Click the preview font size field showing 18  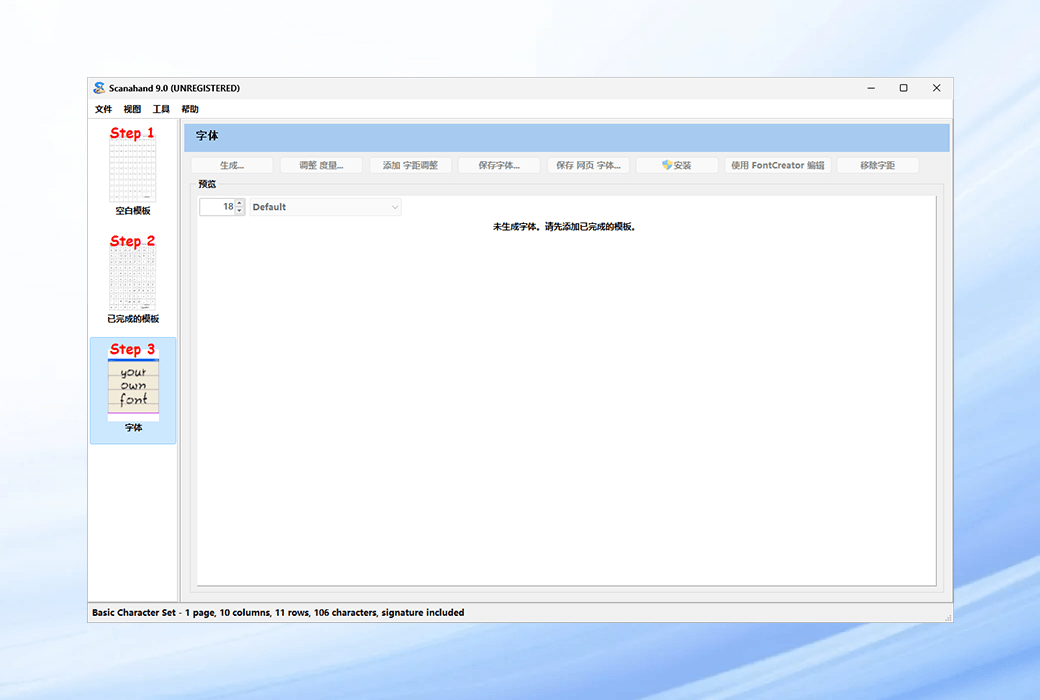pos(218,207)
